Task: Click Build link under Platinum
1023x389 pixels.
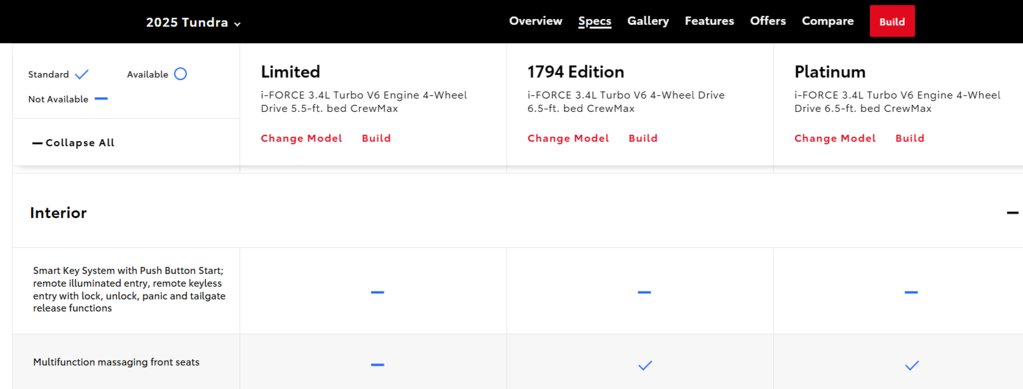Action: coord(909,138)
